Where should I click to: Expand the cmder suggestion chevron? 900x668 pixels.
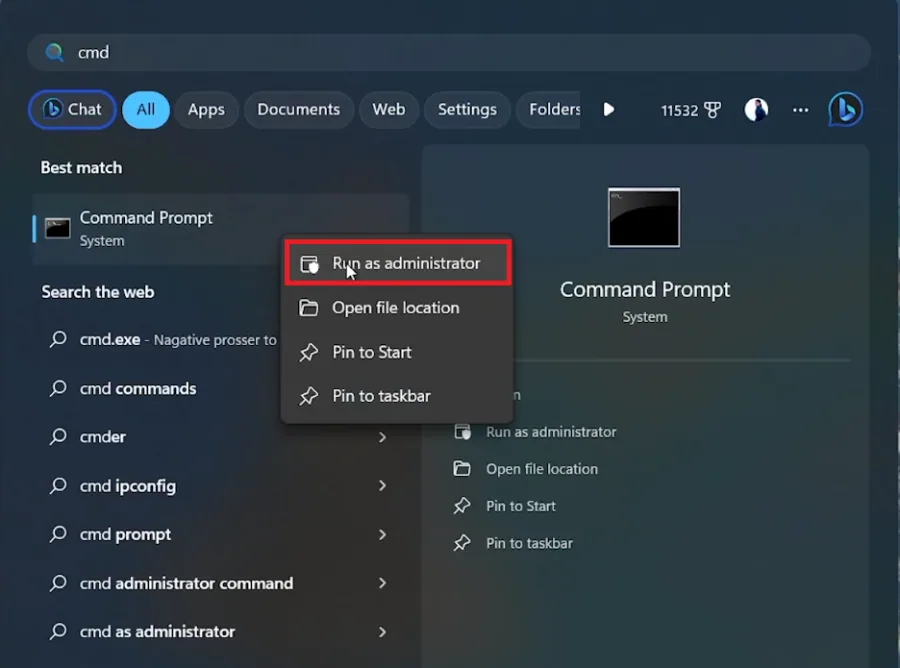382,437
